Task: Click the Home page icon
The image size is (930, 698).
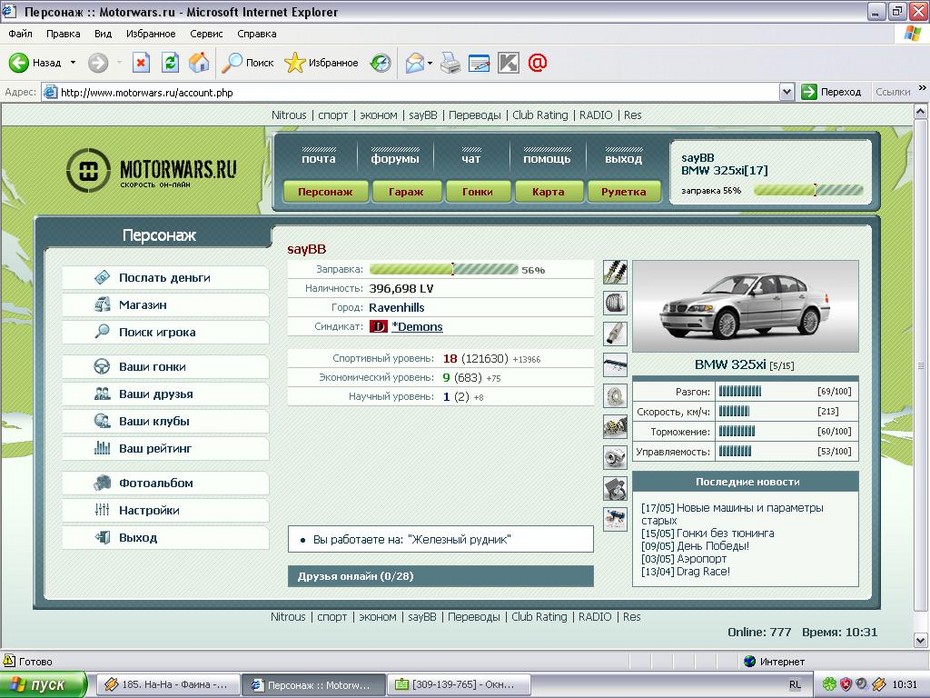Action: pyautogui.click(x=199, y=62)
